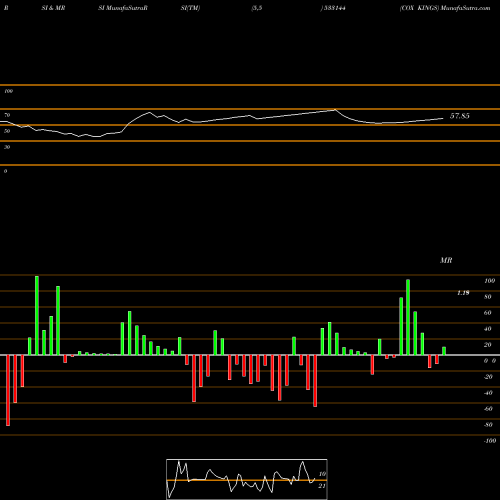
Task: Click the "SI & MR" header text
Action: (x=53, y=8)
